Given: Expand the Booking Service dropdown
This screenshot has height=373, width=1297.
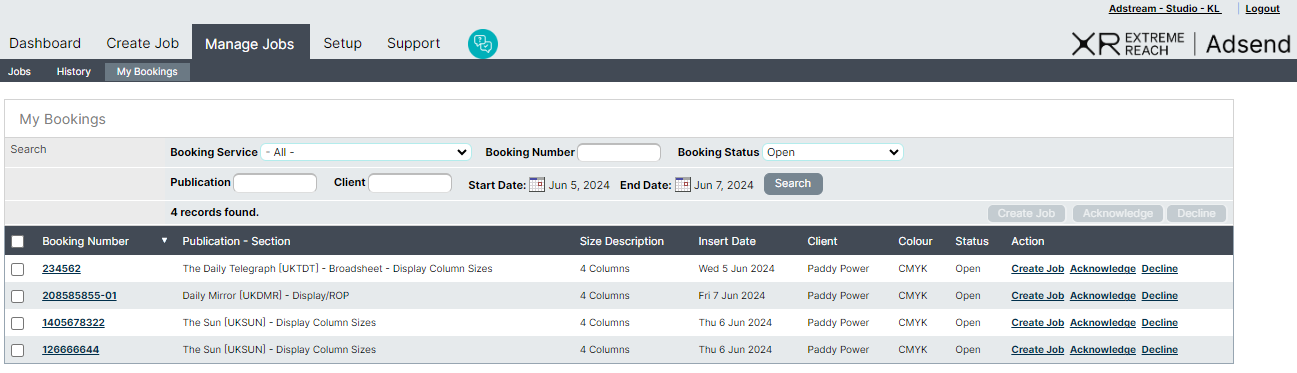Looking at the screenshot, I should click(x=366, y=152).
